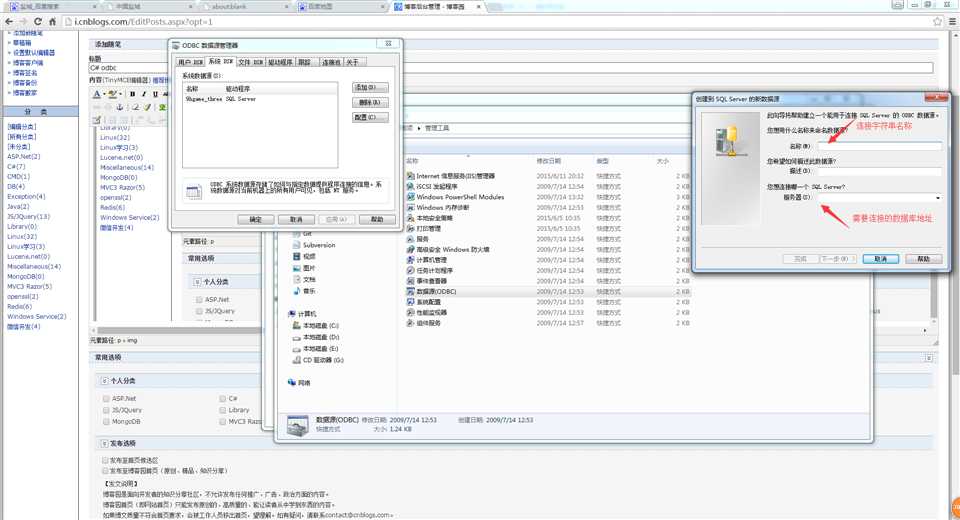Click the Bold icon in TinyMCE toolbar
Viewport: 960px width, 520px height.
pyautogui.click(x=132, y=94)
